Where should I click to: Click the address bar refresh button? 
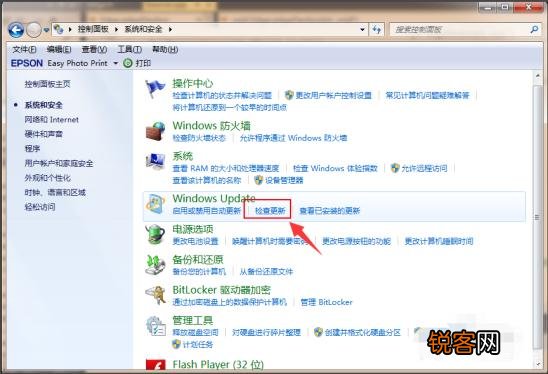point(376,30)
